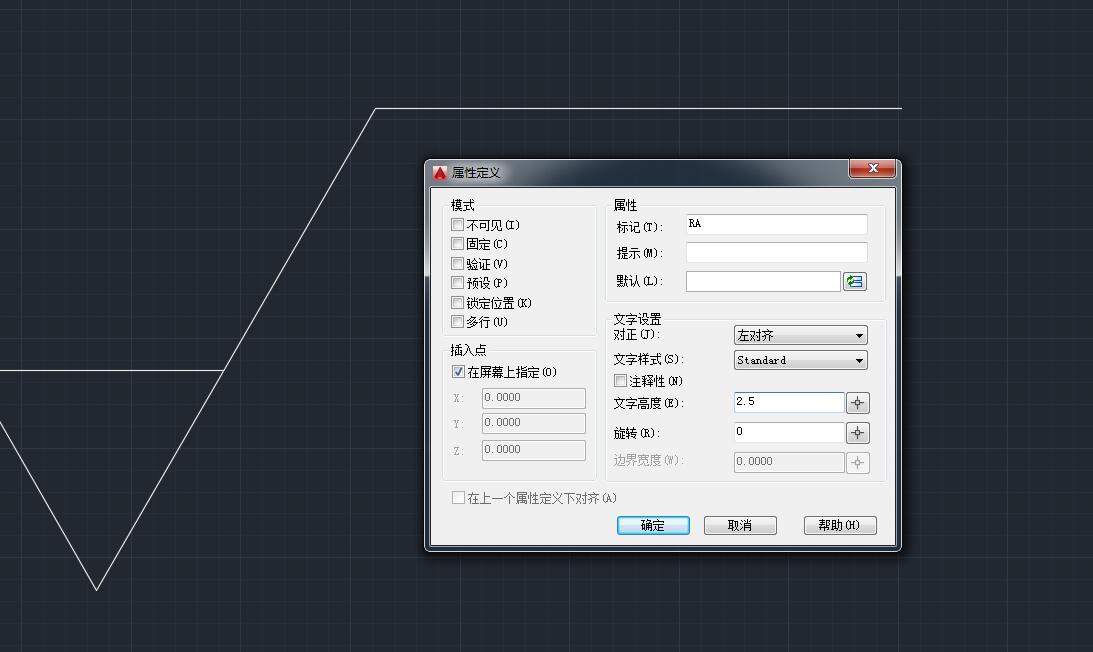Open the 文字样式 dropdown showing Standard
The height and width of the screenshot is (652, 1093).
point(858,359)
